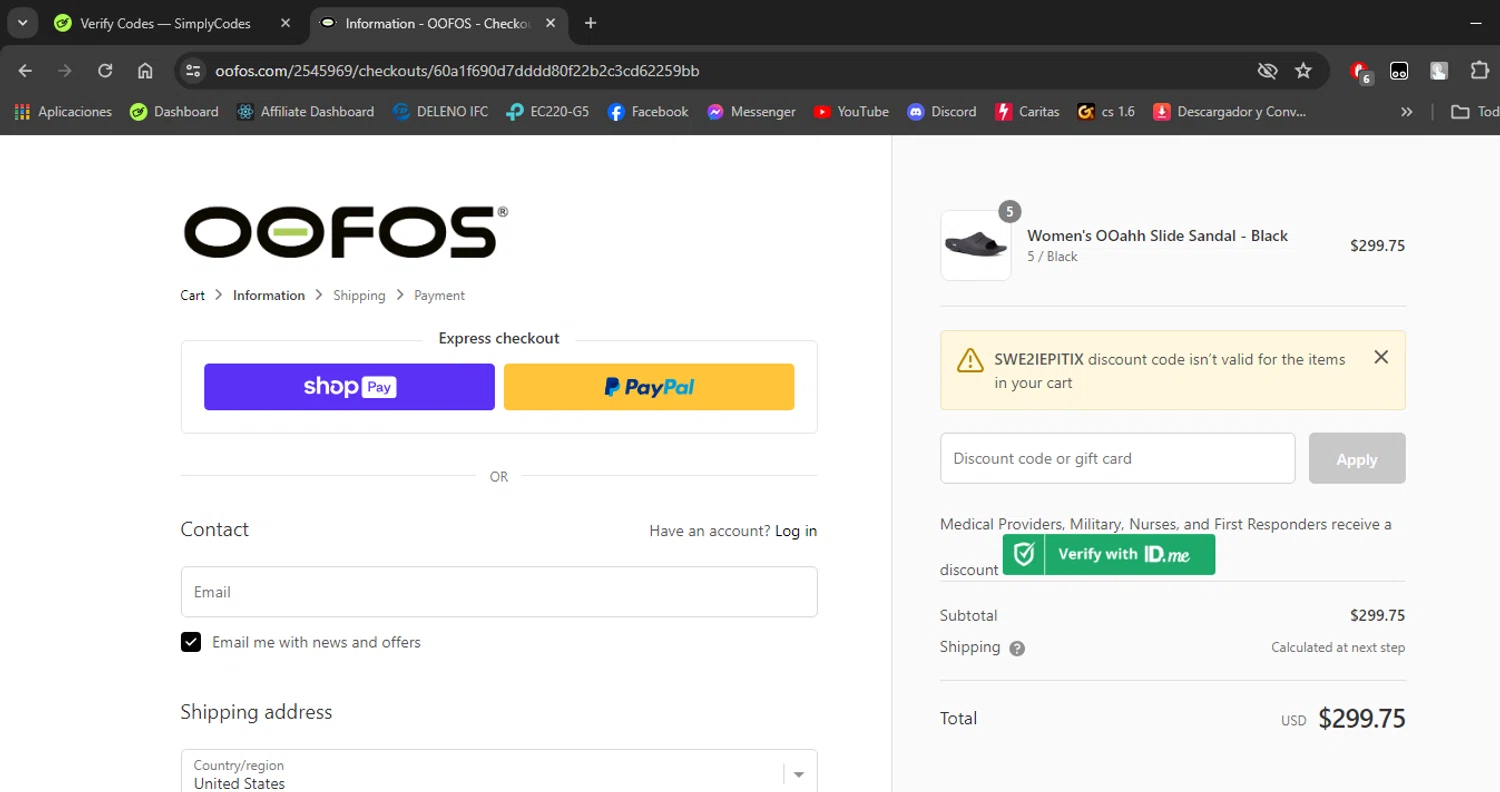The height and width of the screenshot is (792, 1500).
Task: Pay with PayPal express checkout
Action: [x=649, y=387]
